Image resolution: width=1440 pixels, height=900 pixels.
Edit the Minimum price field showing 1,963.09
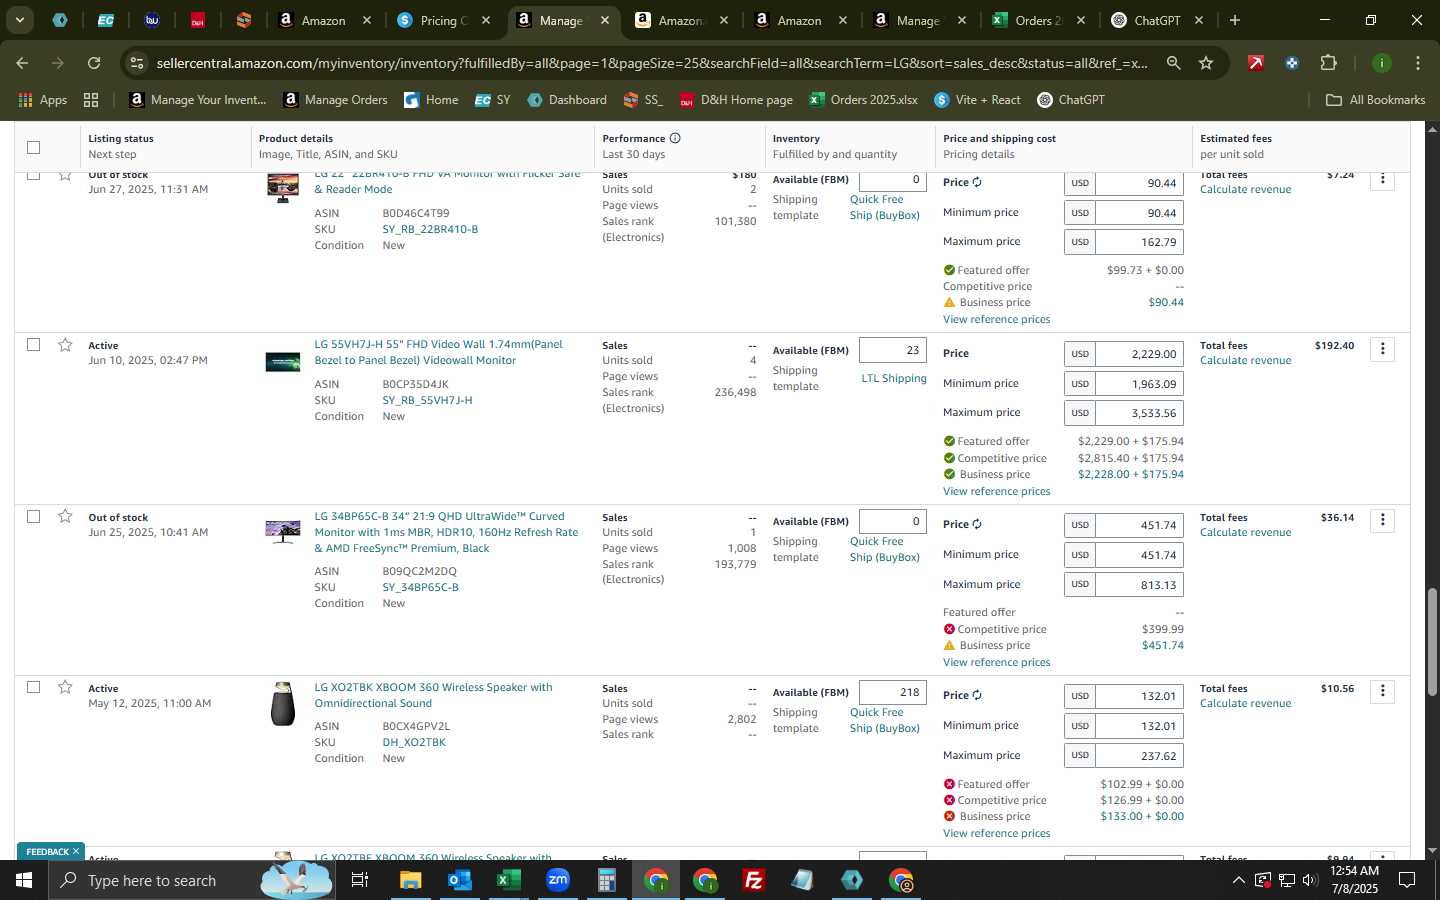pos(1139,383)
